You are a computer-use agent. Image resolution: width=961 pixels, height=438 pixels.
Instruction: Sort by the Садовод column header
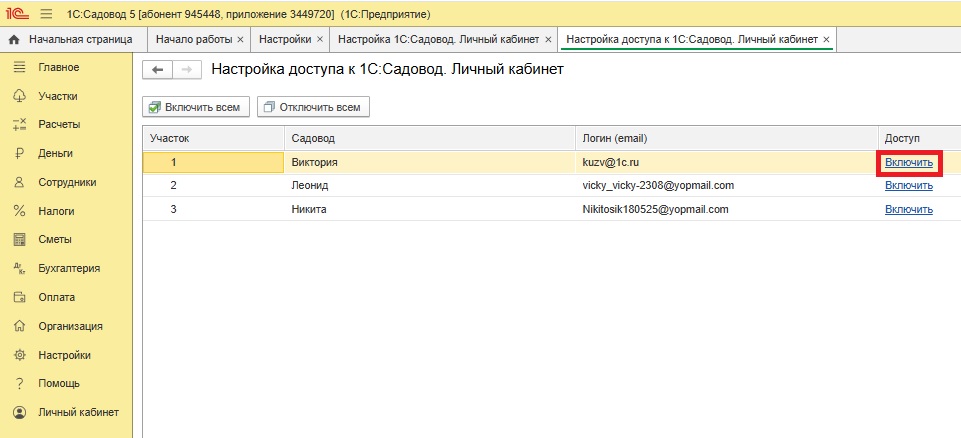pyautogui.click(x=430, y=138)
